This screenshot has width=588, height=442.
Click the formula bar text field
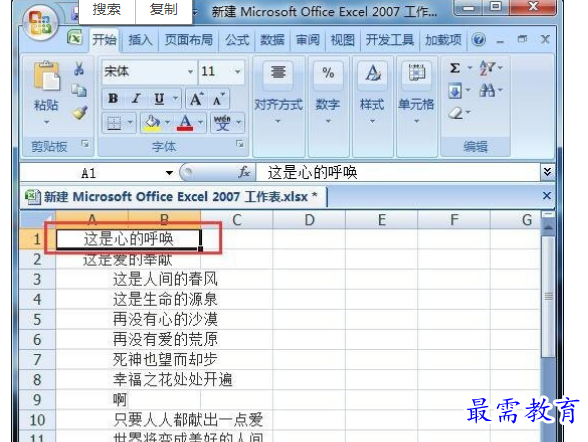[398, 172]
